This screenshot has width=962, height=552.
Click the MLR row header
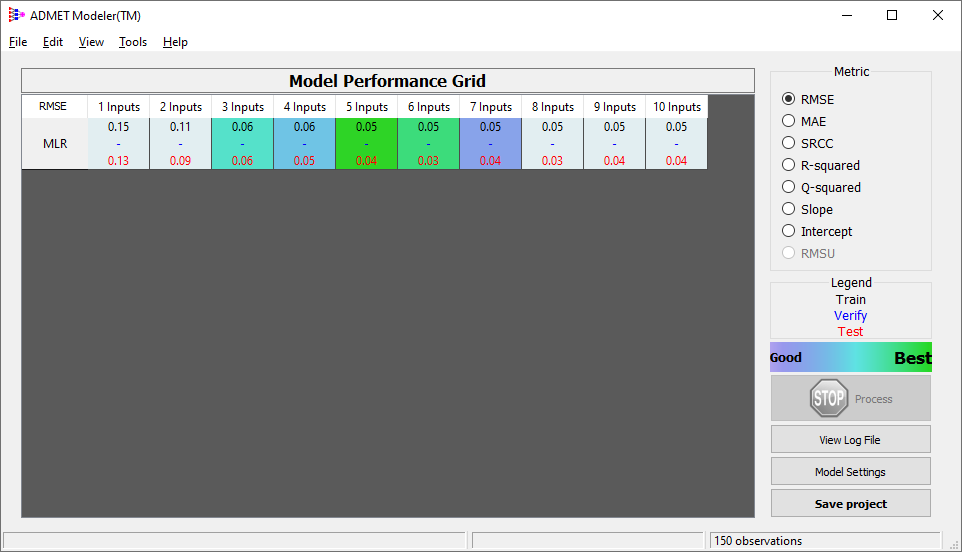55,144
